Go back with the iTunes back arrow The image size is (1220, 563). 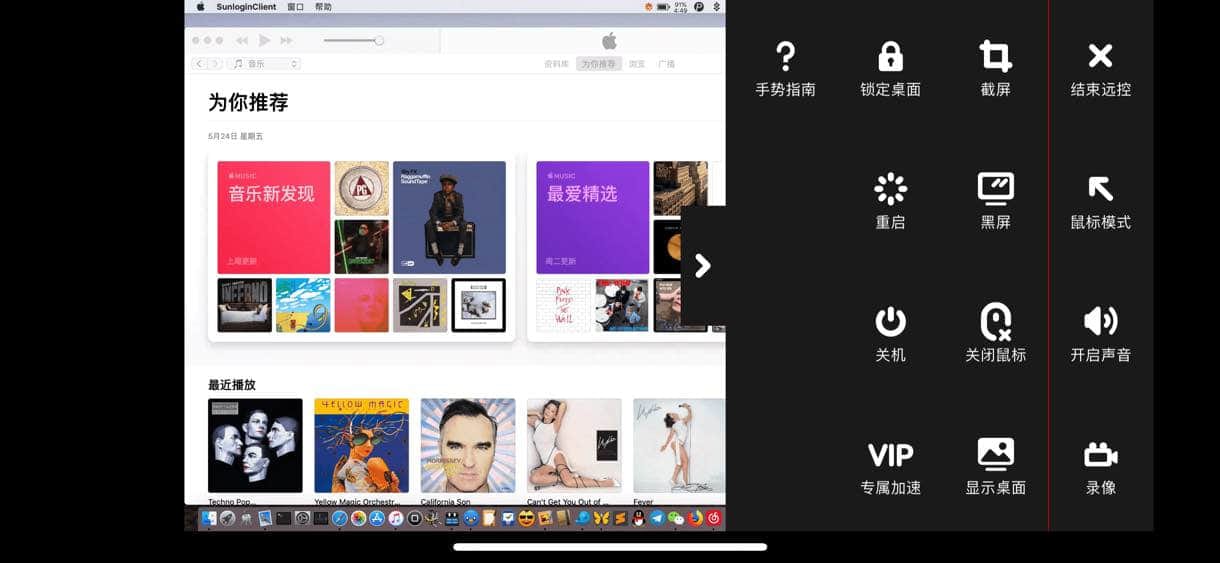199,64
